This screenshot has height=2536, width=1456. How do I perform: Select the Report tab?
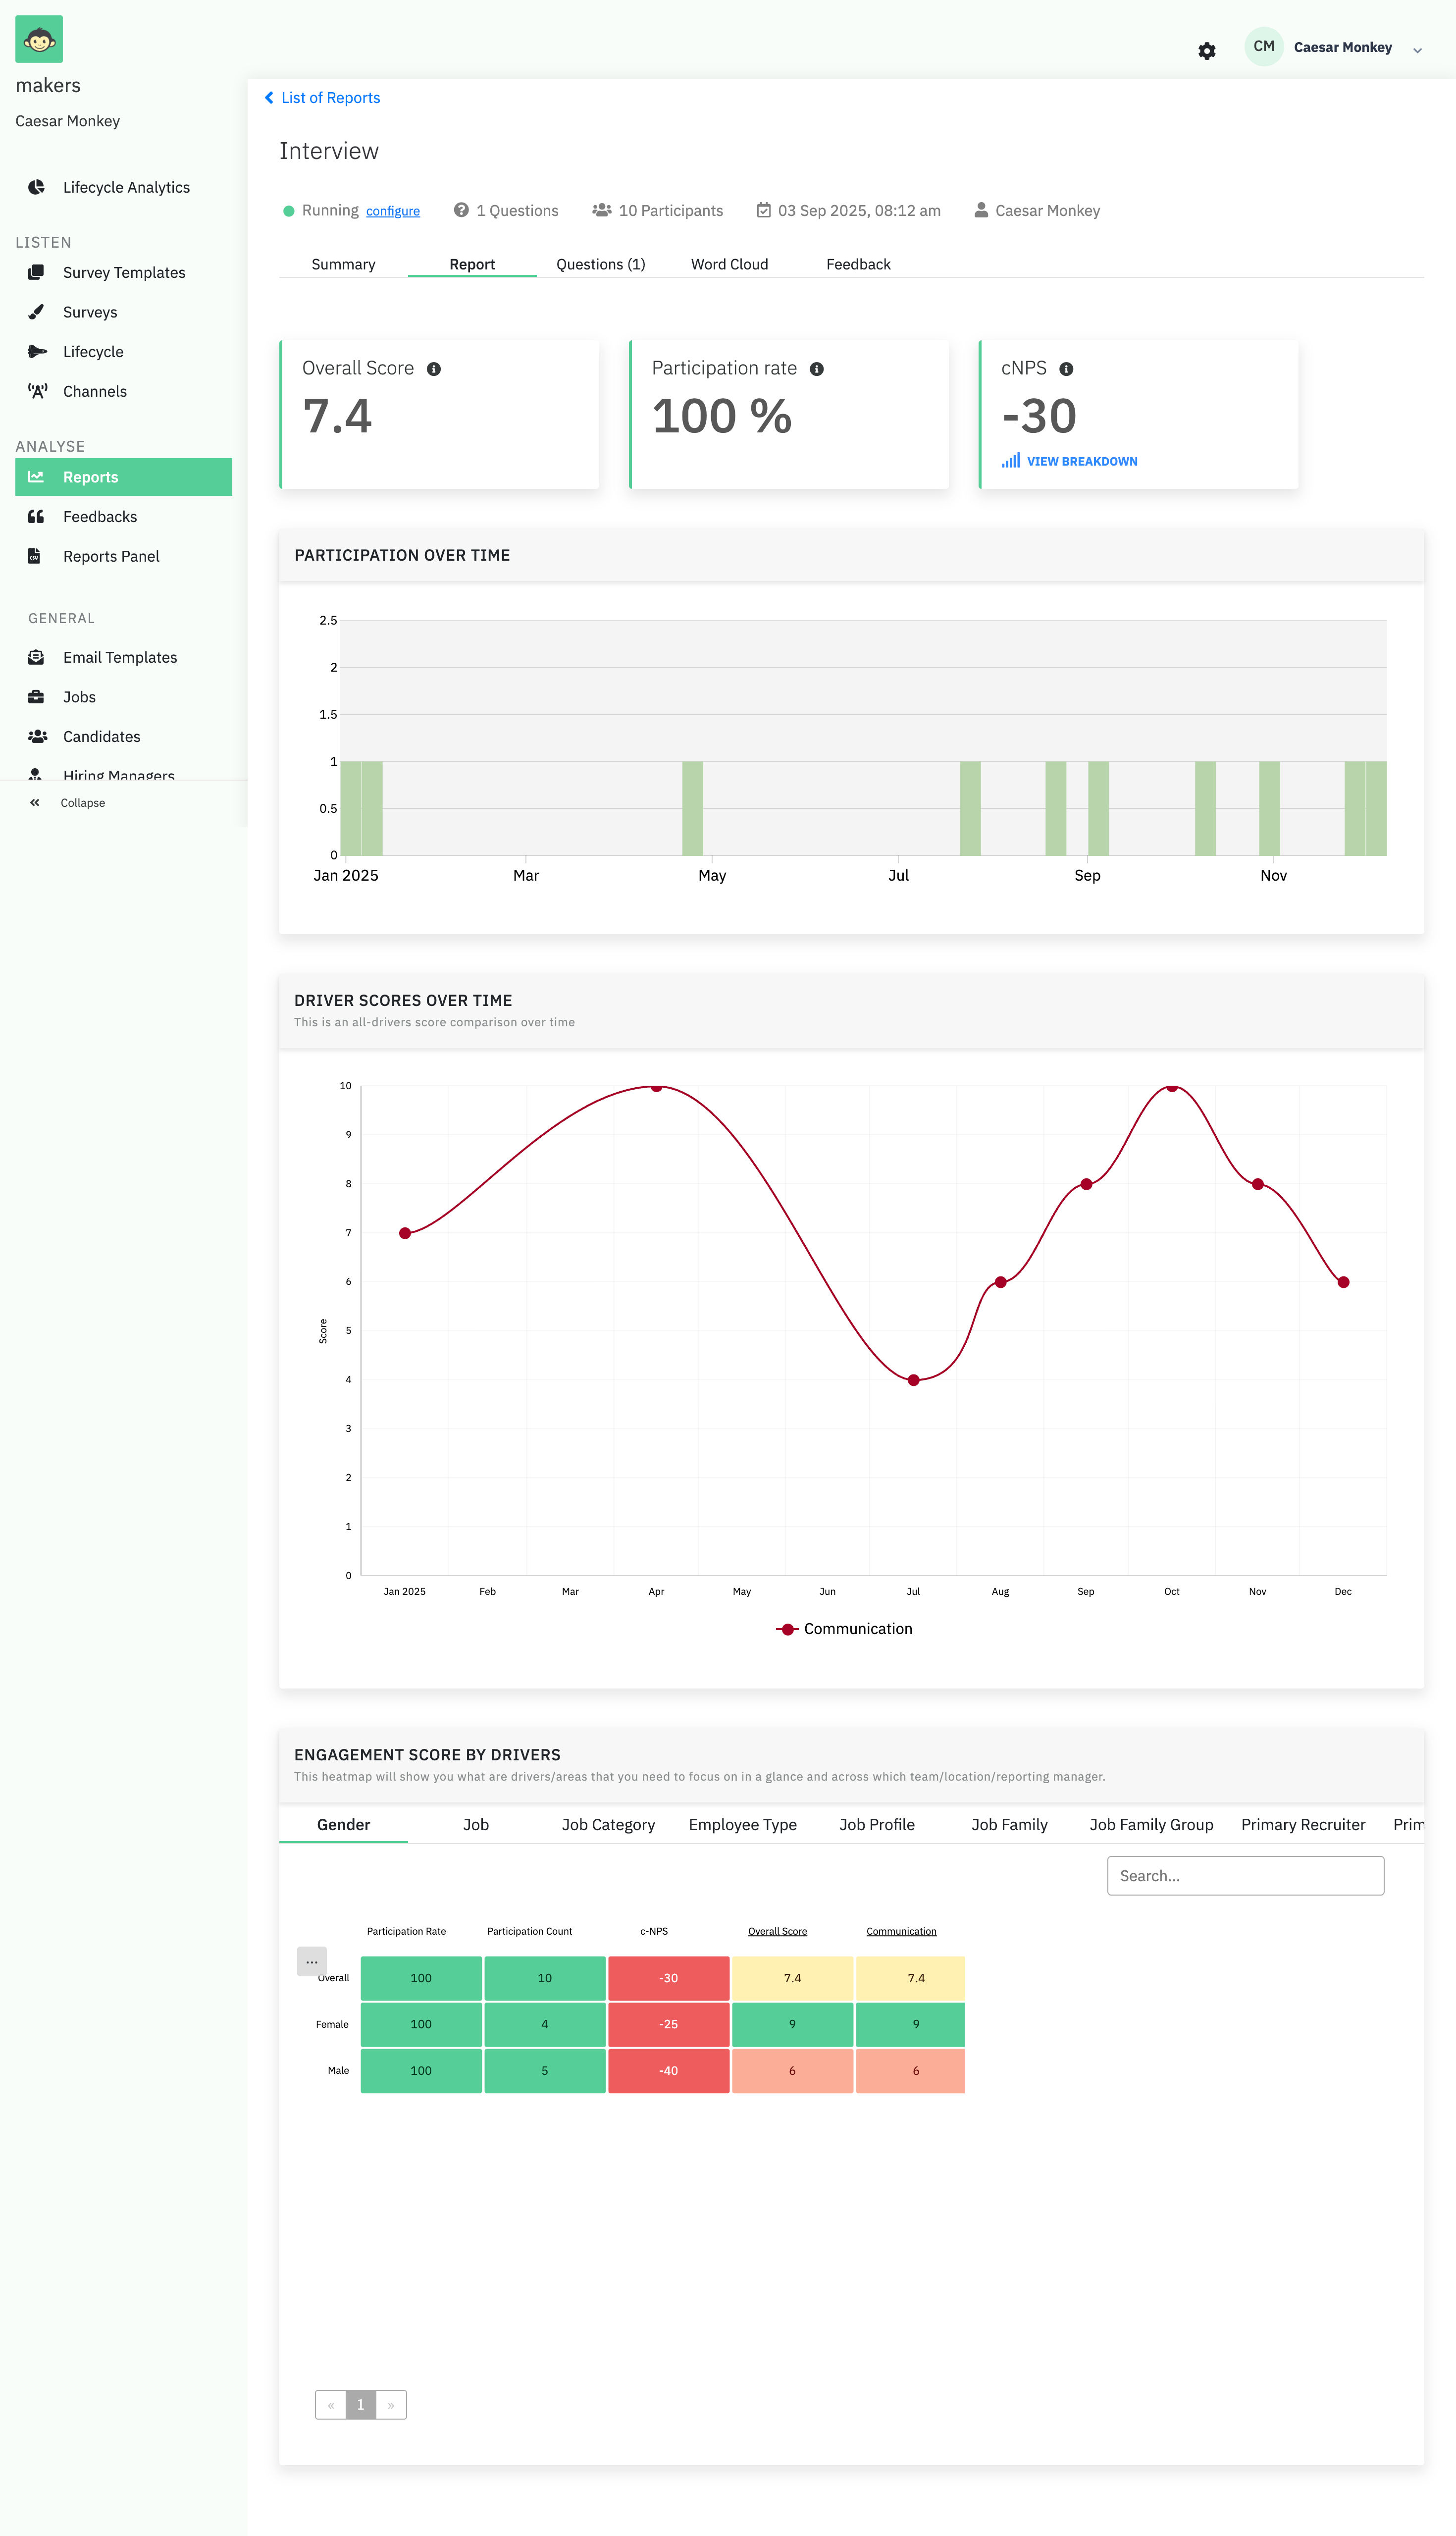tap(472, 264)
